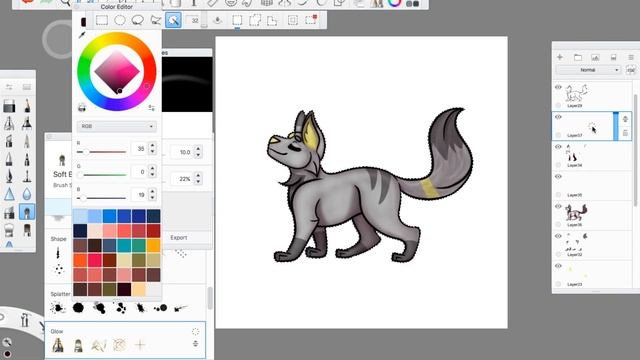Click the R slider handle
Screen dimensions: 640x360
pyautogui.click(x=86, y=152)
